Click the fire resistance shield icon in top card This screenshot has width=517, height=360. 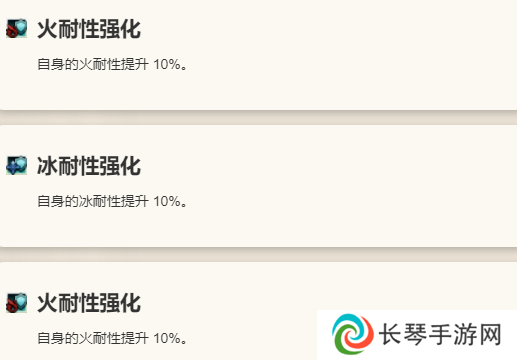[x=16, y=28]
